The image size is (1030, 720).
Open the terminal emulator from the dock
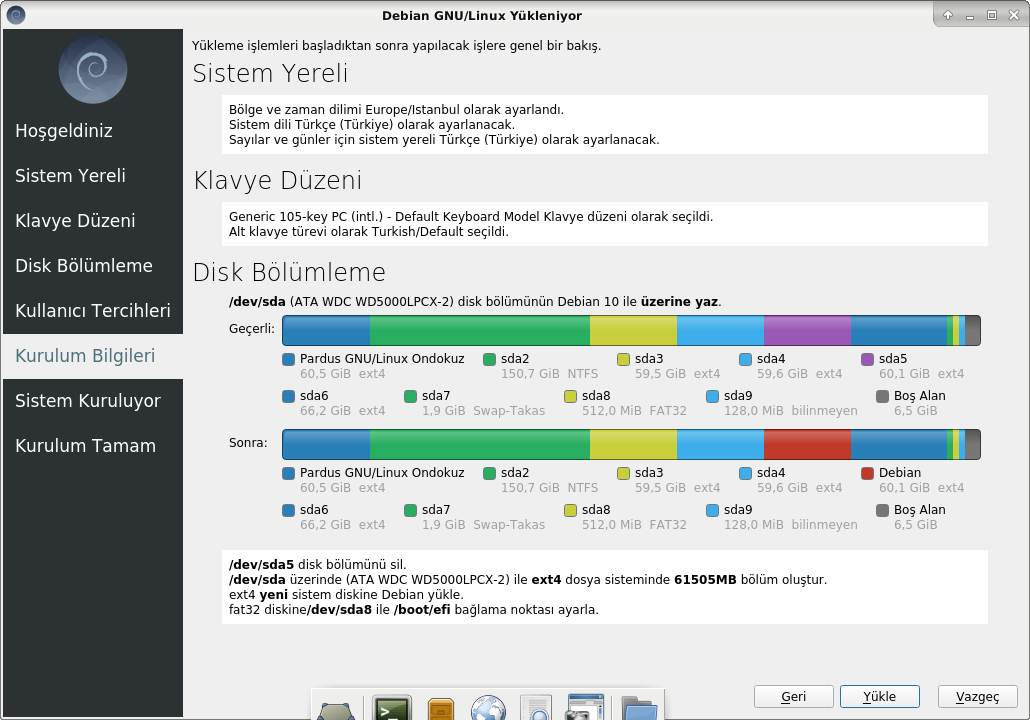[392, 708]
